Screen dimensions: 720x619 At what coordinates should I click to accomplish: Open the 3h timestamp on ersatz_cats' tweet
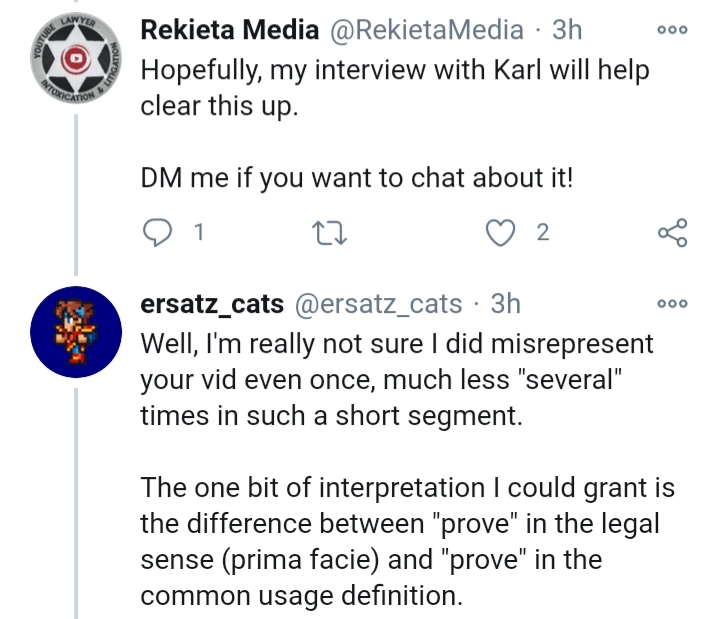[506, 304]
